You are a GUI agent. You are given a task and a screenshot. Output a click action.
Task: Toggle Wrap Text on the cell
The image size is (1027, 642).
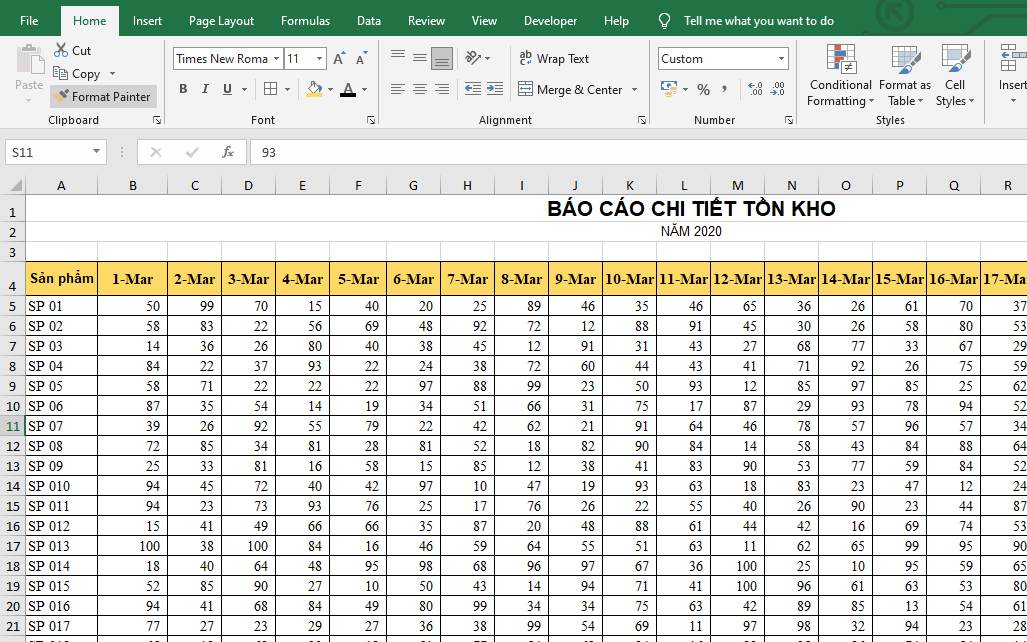point(554,59)
